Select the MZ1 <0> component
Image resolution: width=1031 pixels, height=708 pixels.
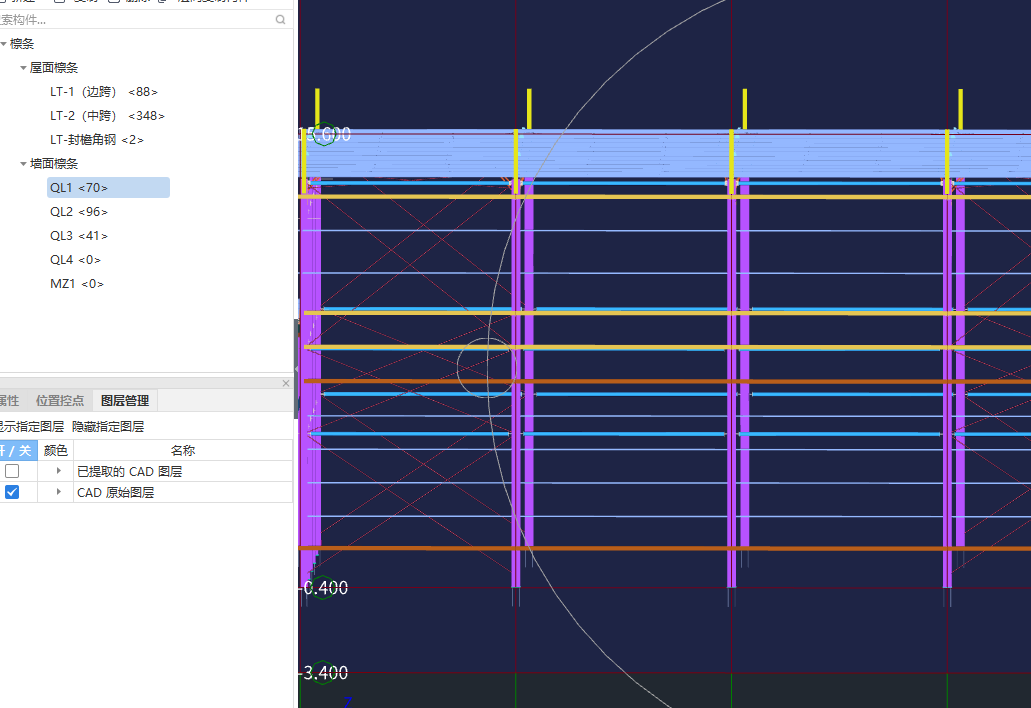click(x=77, y=283)
